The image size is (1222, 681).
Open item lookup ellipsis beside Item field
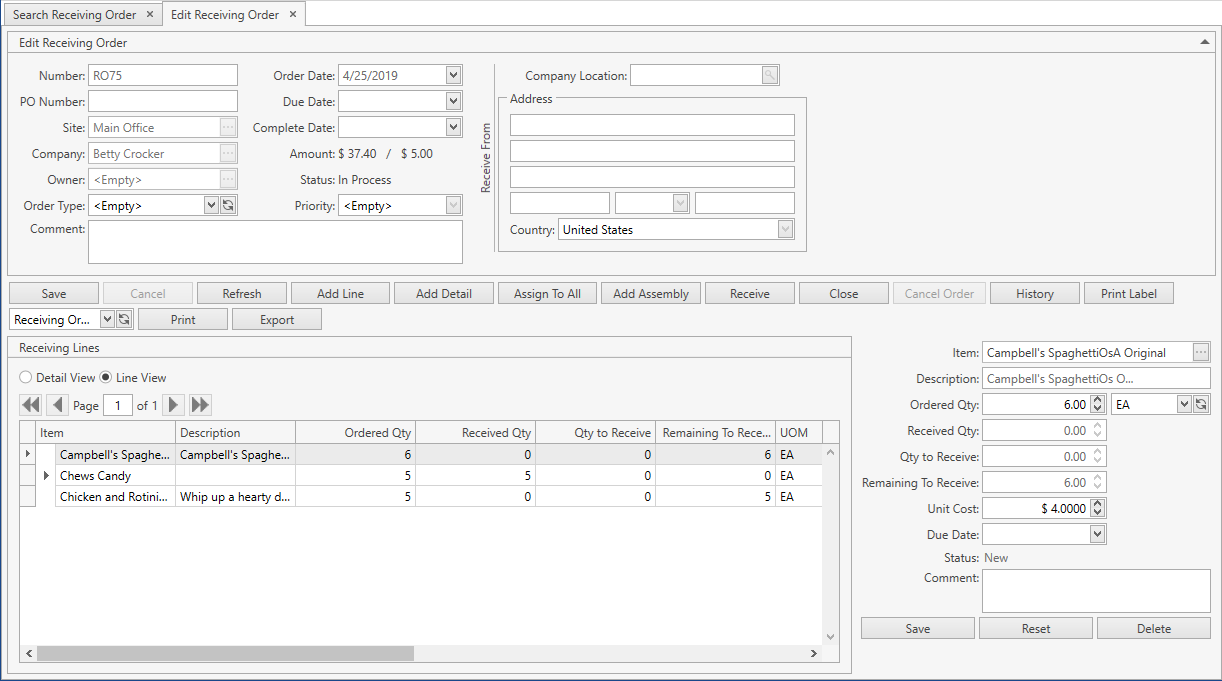click(1201, 352)
